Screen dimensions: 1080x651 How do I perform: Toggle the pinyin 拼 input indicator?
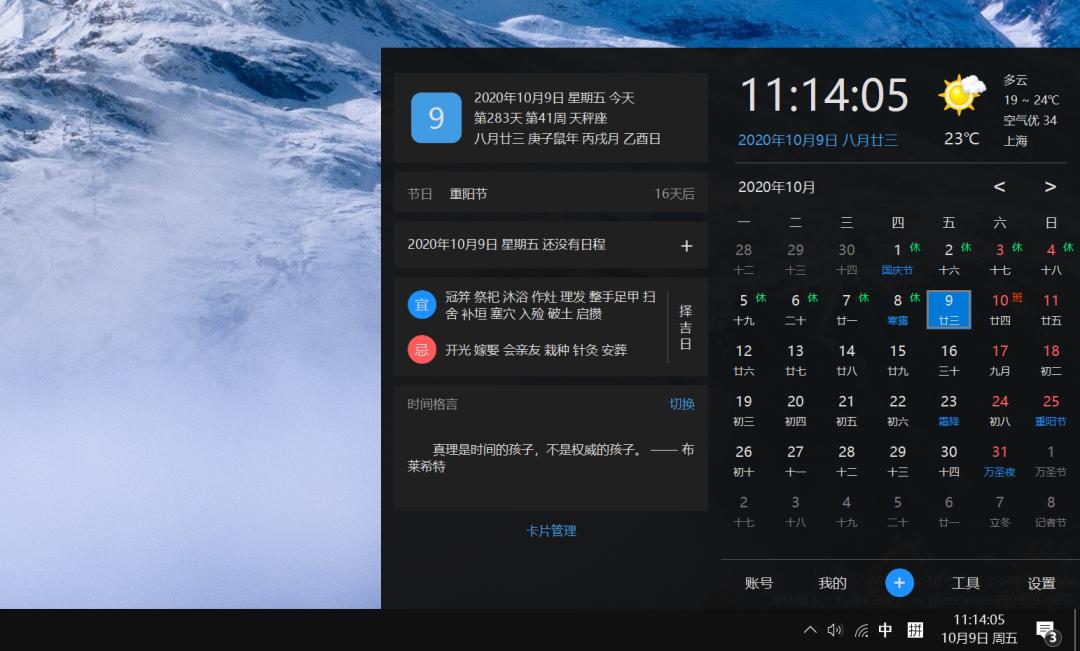click(x=913, y=630)
